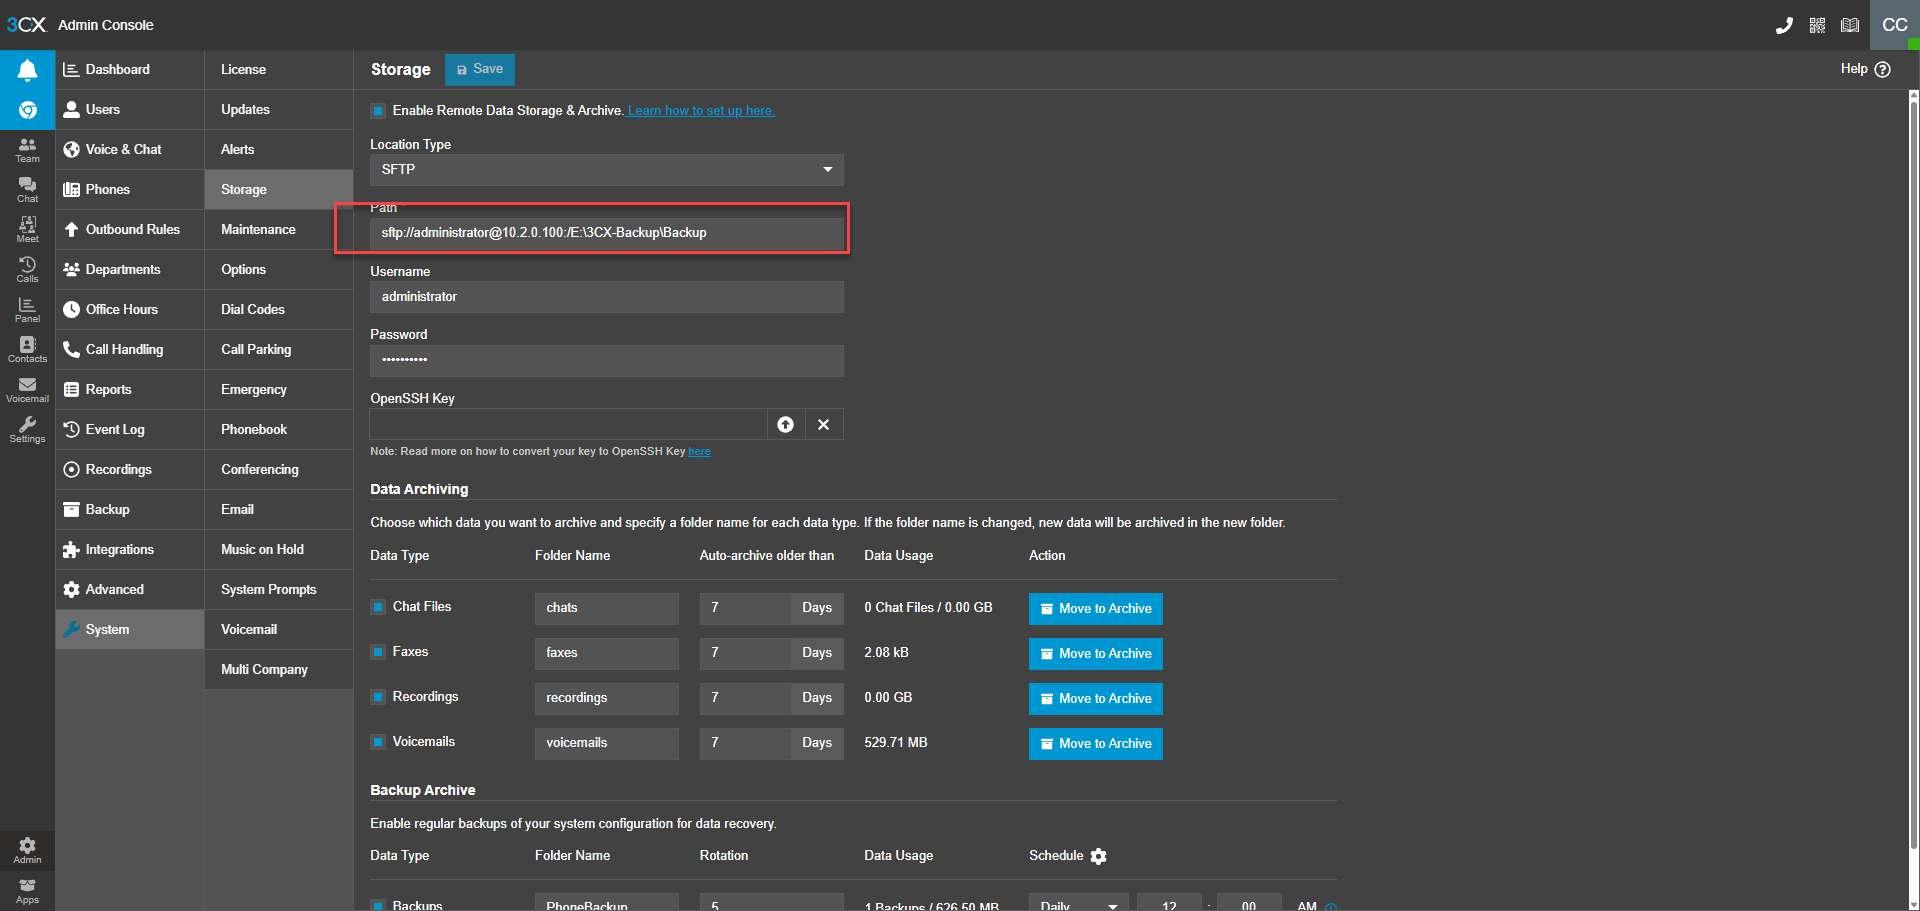This screenshot has width=1920, height=911.
Task: Open the Outbound Rules menu item
Action: (x=132, y=229)
